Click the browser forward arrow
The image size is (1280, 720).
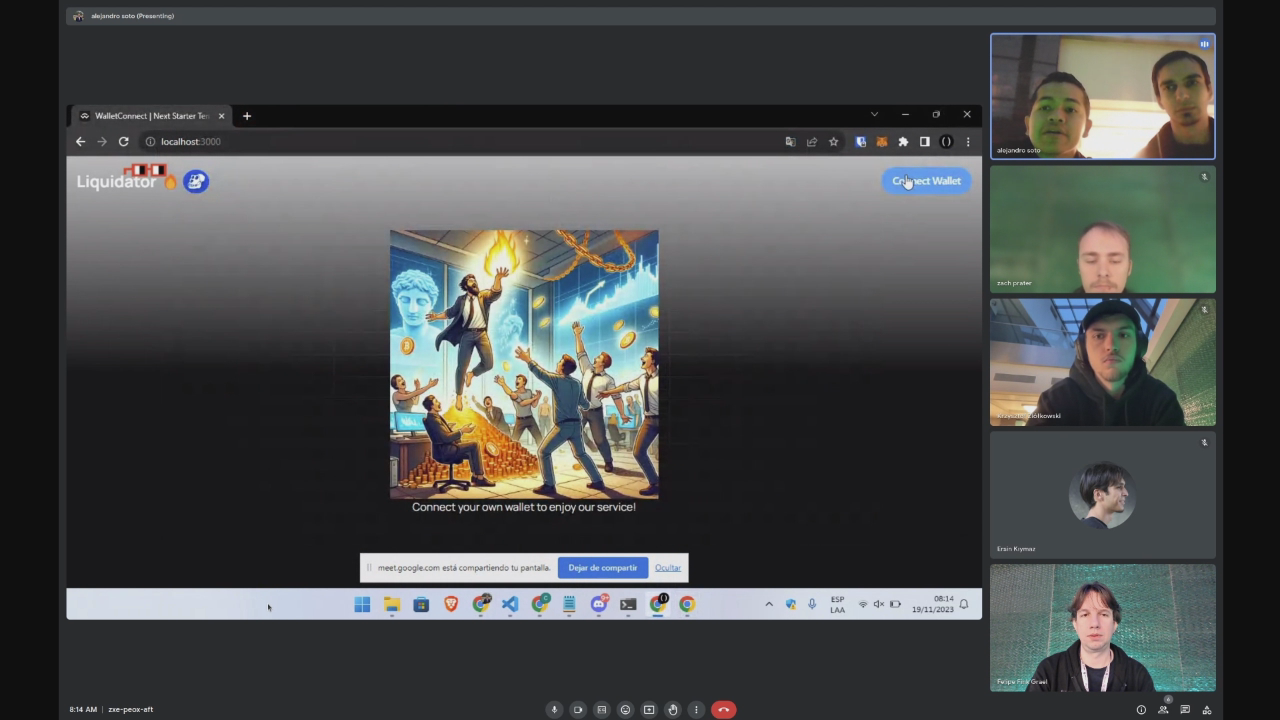101,142
